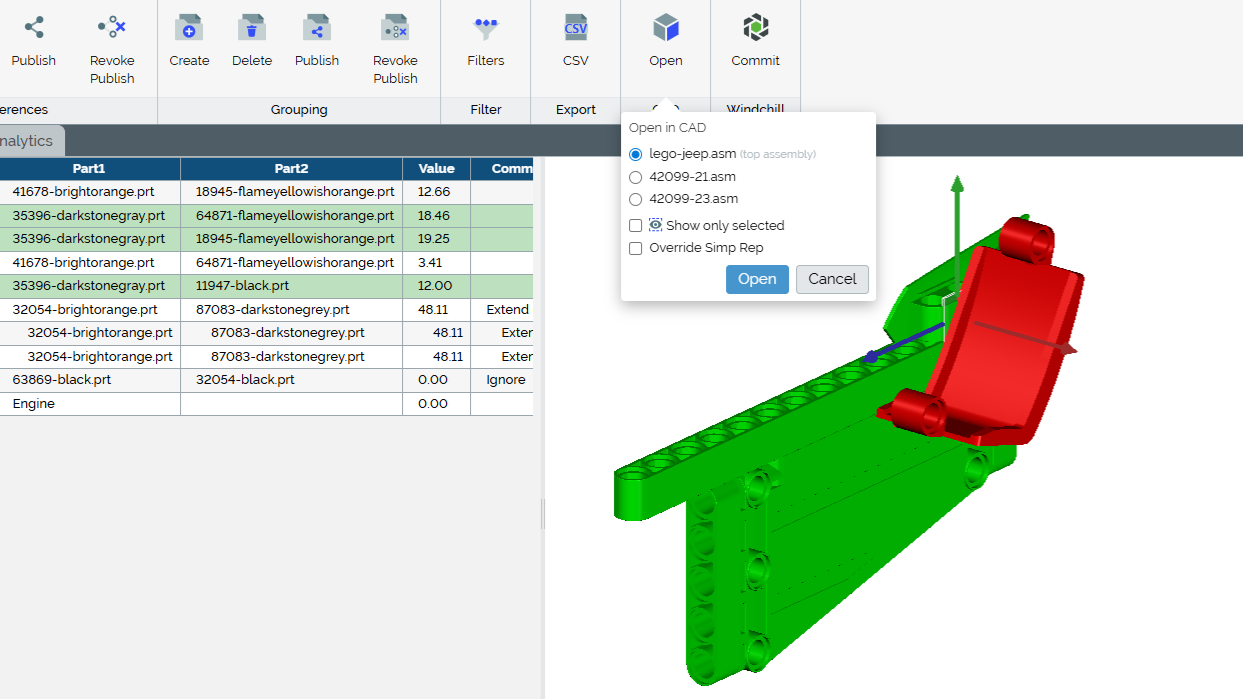The height and width of the screenshot is (699, 1243).
Task: Enable the Show only selected checkbox
Action: pyautogui.click(x=636, y=226)
